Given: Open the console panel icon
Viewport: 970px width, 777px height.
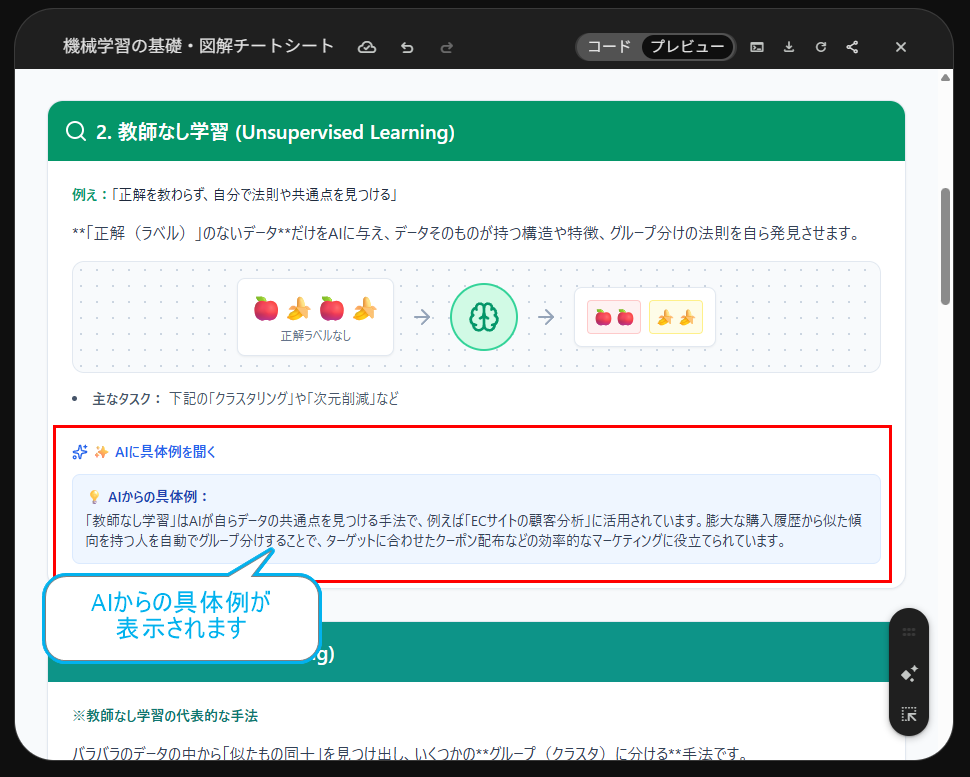Looking at the screenshot, I should tap(757, 47).
